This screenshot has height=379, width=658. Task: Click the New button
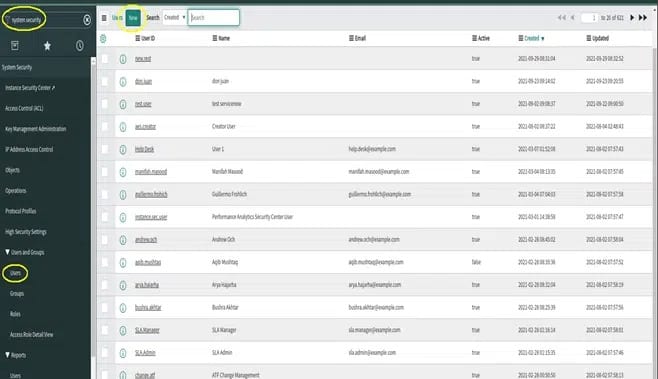tap(133, 18)
